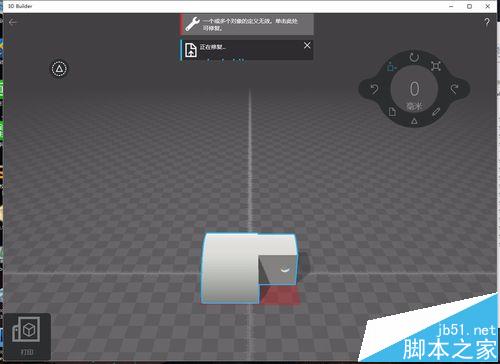
Task: Click the gray cube face on the model
Action: click(x=277, y=270)
